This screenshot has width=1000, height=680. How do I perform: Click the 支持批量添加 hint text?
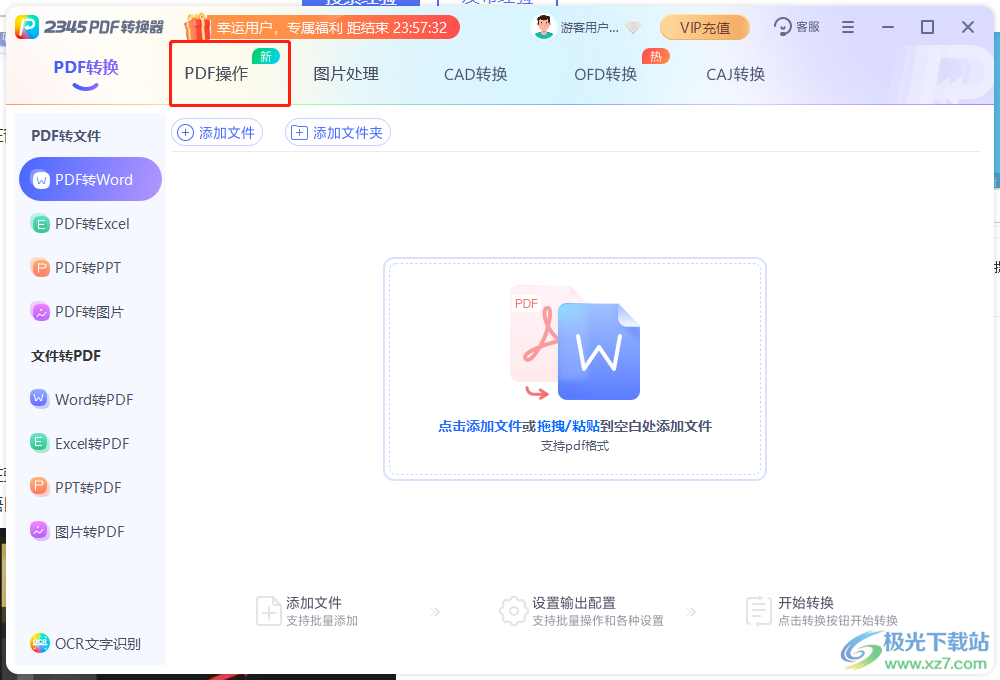click(322, 621)
